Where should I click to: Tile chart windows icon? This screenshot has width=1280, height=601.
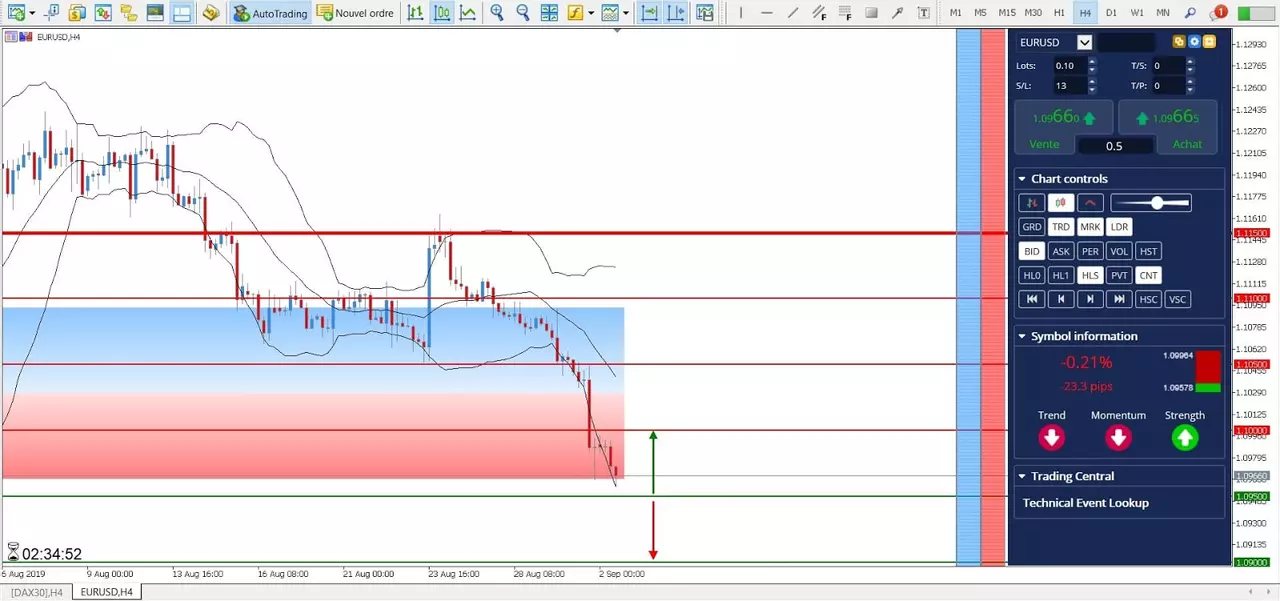click(x=549, y=13)
